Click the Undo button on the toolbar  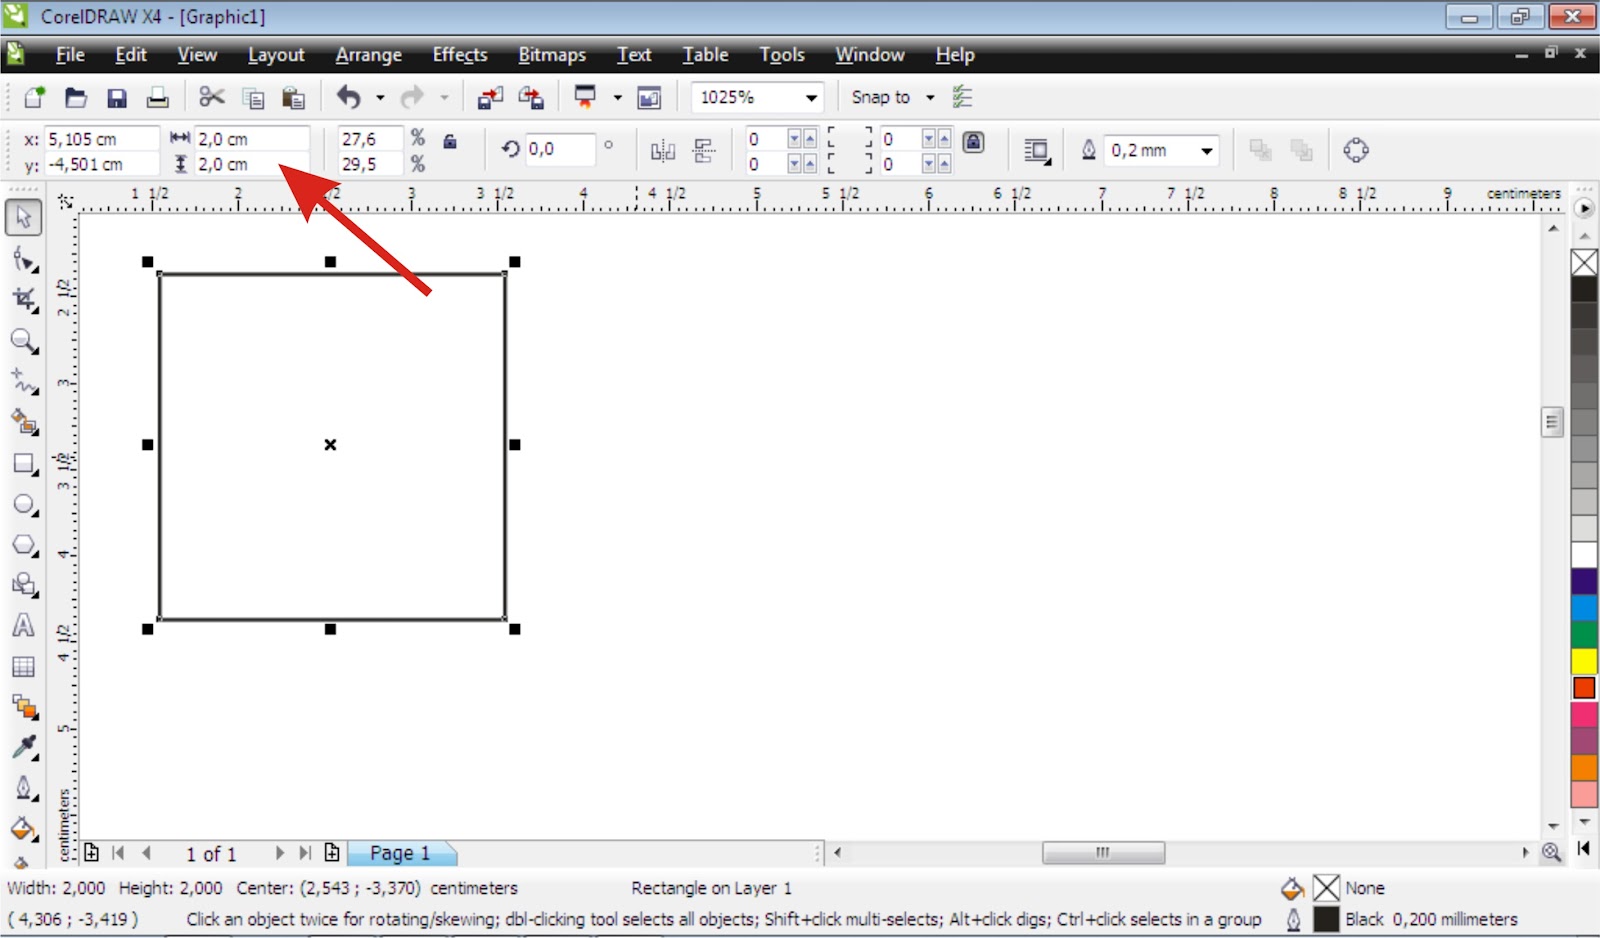[350, 96]
